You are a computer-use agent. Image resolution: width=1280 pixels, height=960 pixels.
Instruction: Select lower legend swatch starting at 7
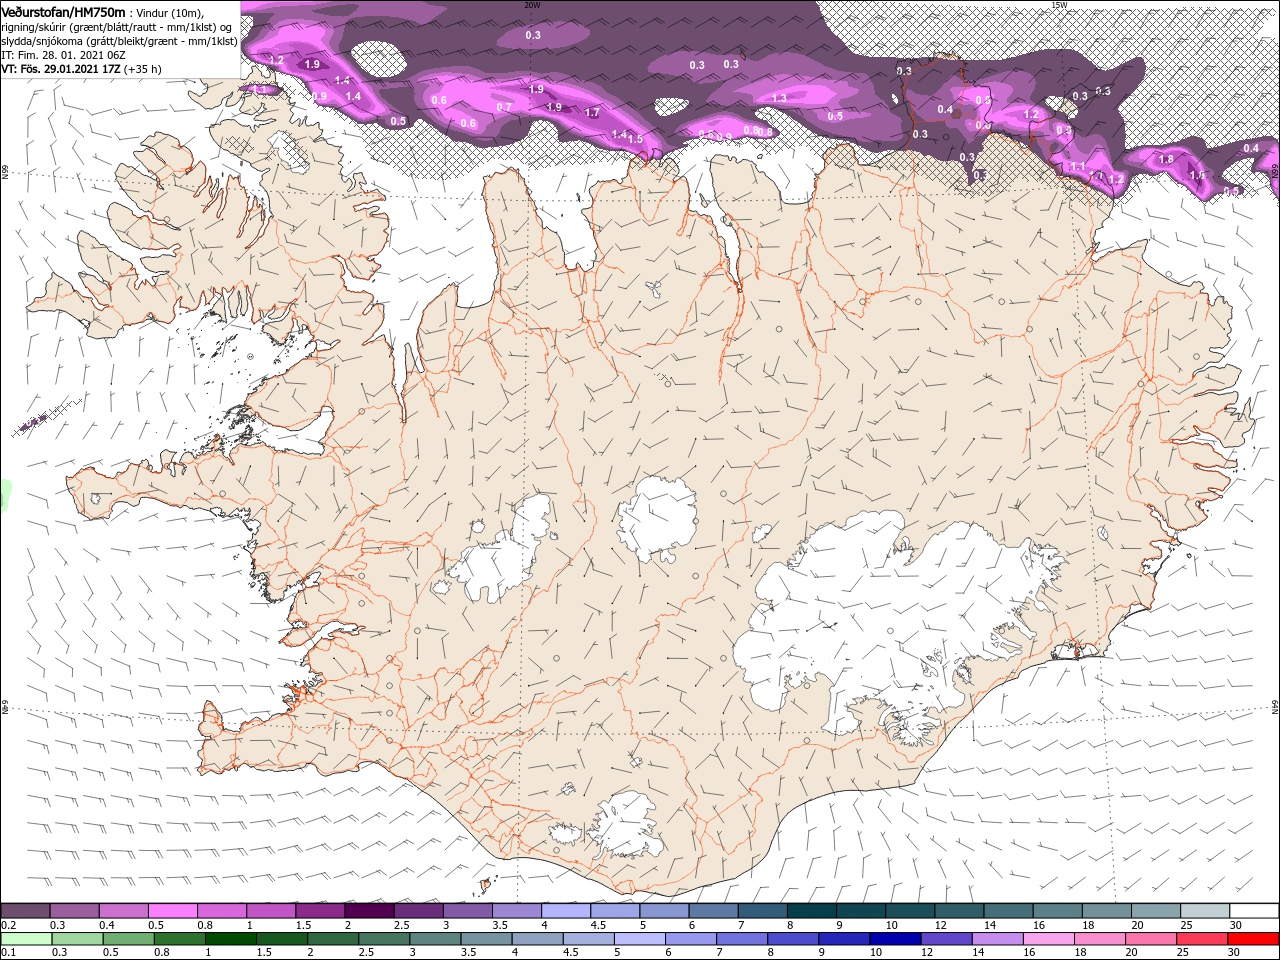[742, 939]
